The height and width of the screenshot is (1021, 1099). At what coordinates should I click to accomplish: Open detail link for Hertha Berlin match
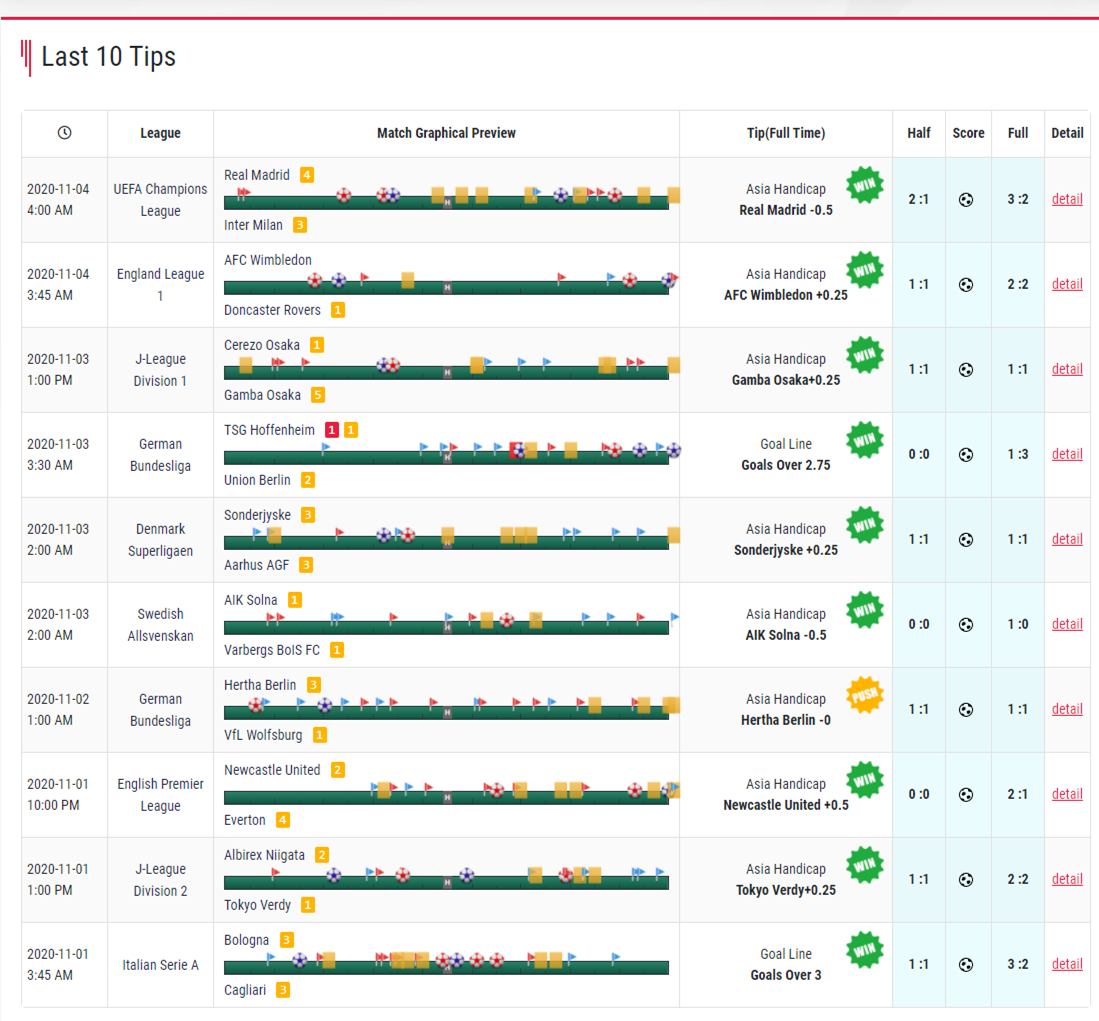click(1067, 709)
